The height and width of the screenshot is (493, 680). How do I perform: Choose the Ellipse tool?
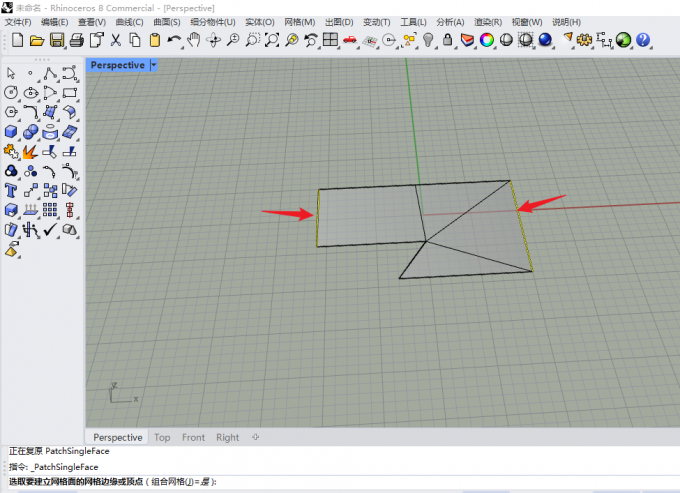(x=30, y=93)
